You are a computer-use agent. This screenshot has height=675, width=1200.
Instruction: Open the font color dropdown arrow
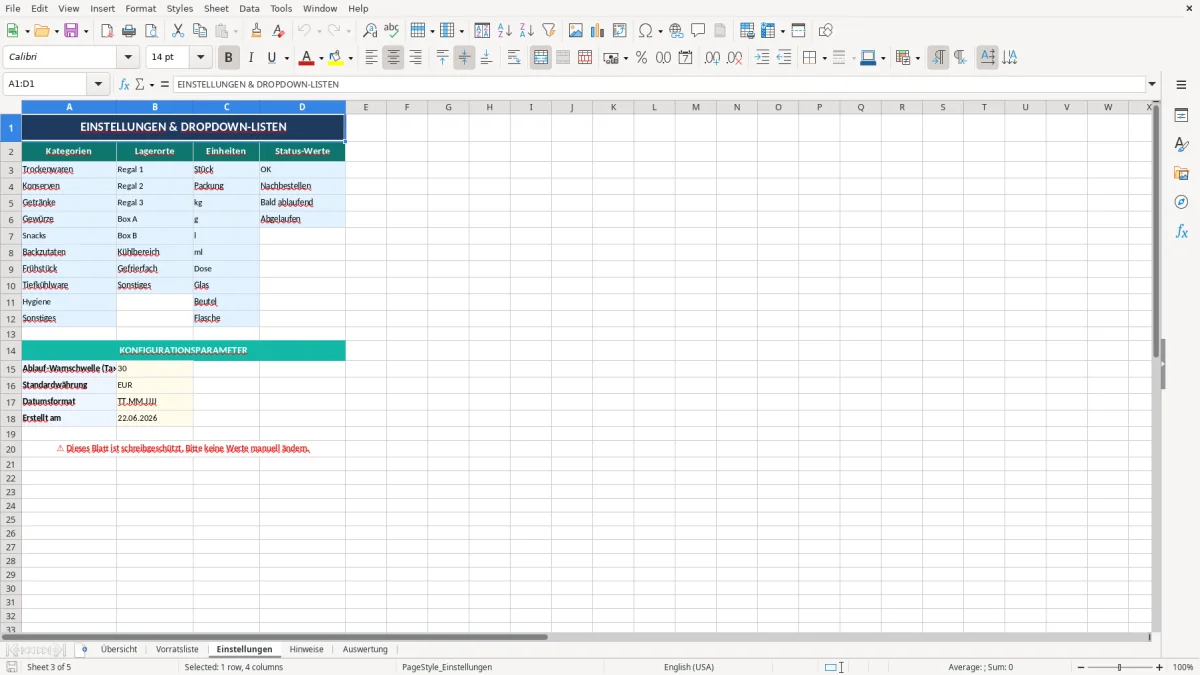[x=321, y=58]
